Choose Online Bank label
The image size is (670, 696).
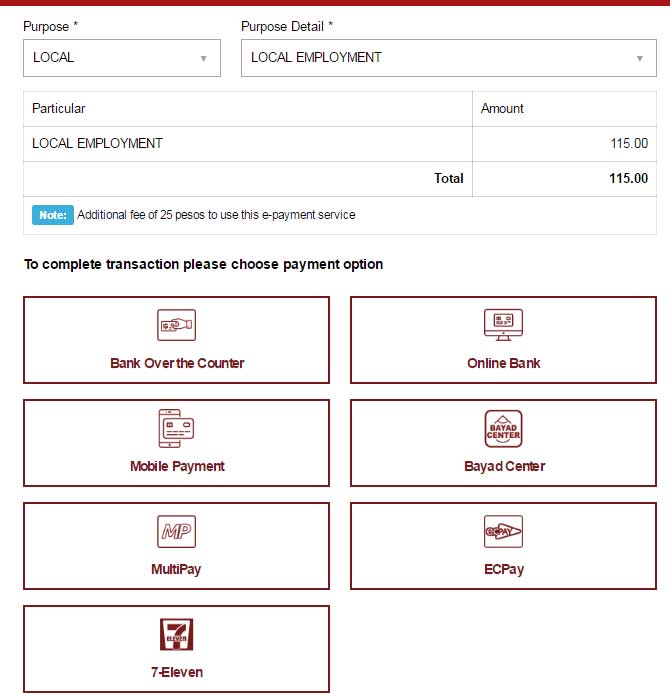pyautogui.click(x=503, y=363)
